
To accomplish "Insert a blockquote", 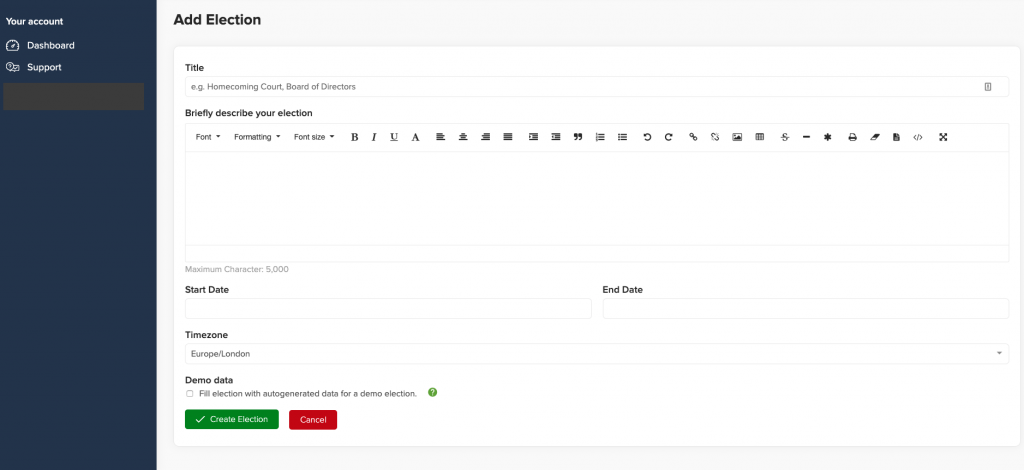I will 578,137.
